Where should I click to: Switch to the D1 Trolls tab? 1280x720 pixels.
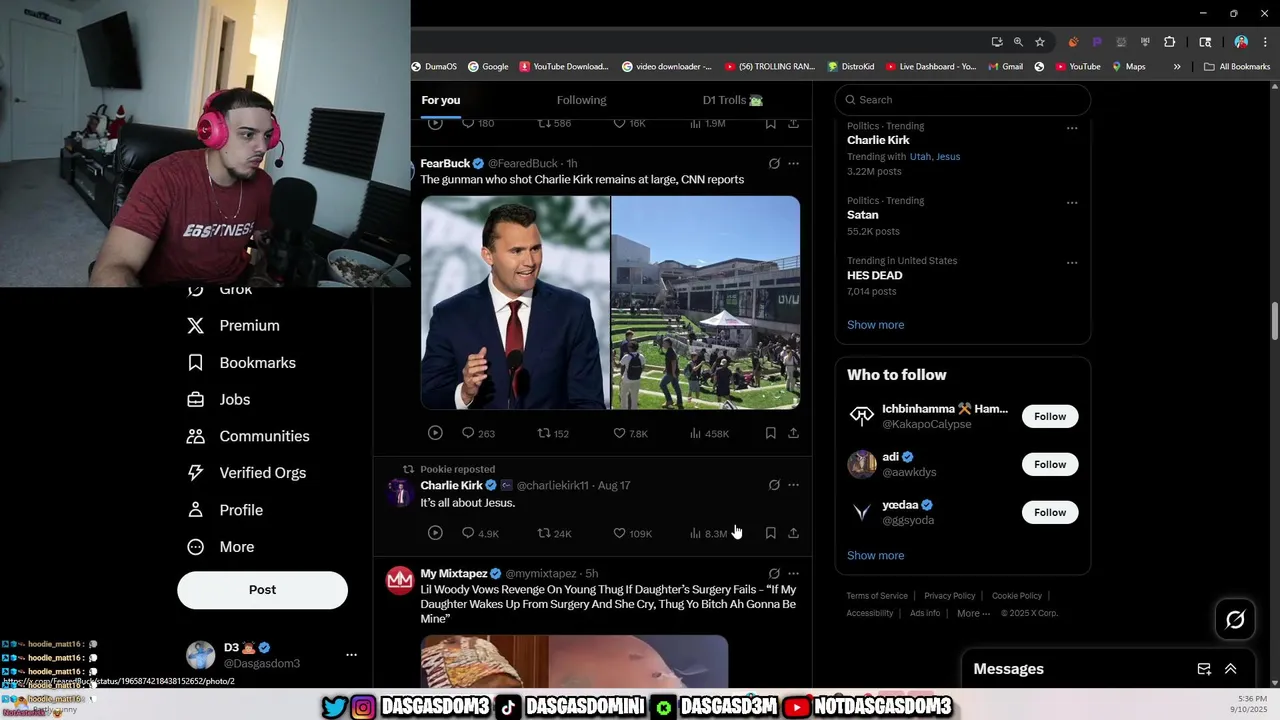(733, 100)
